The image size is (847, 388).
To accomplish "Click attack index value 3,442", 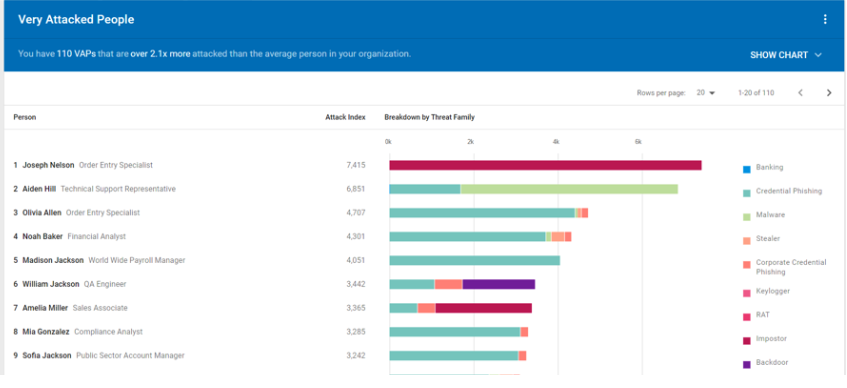I will click(x=356, y=284).
